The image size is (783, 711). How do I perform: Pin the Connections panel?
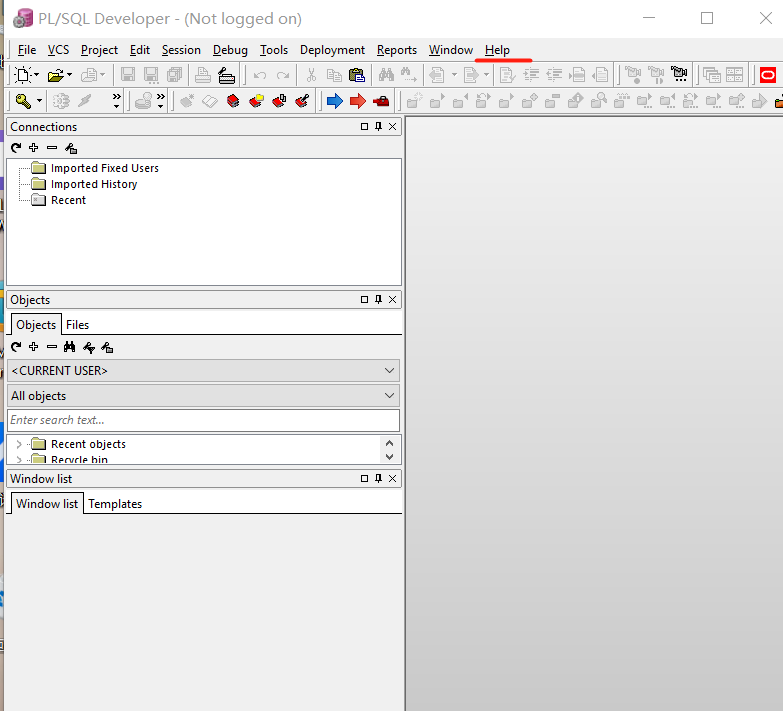379,126
